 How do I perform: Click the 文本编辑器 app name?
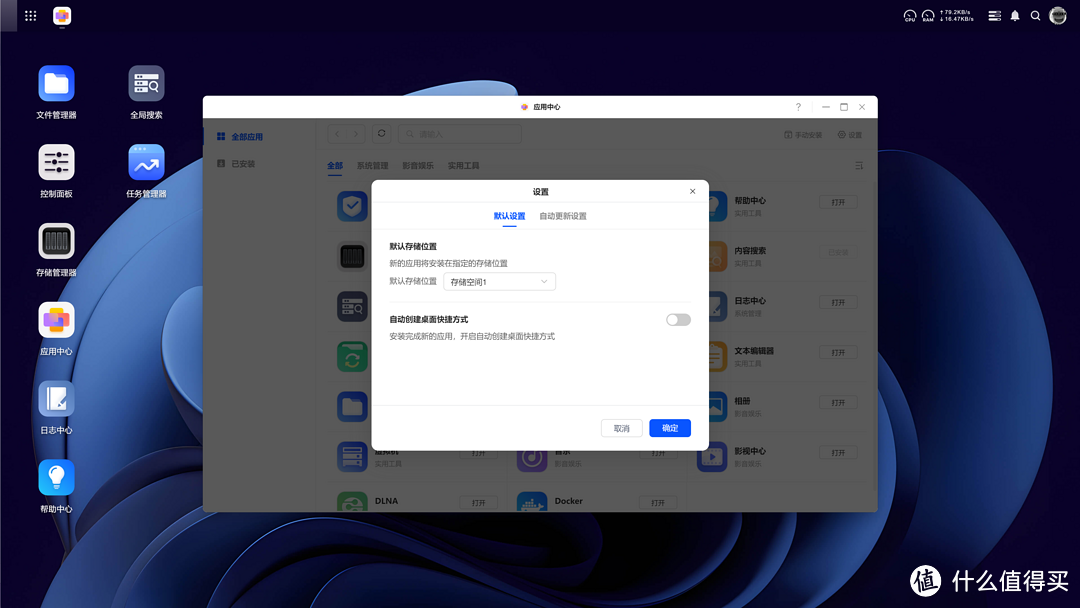point(754,351)
